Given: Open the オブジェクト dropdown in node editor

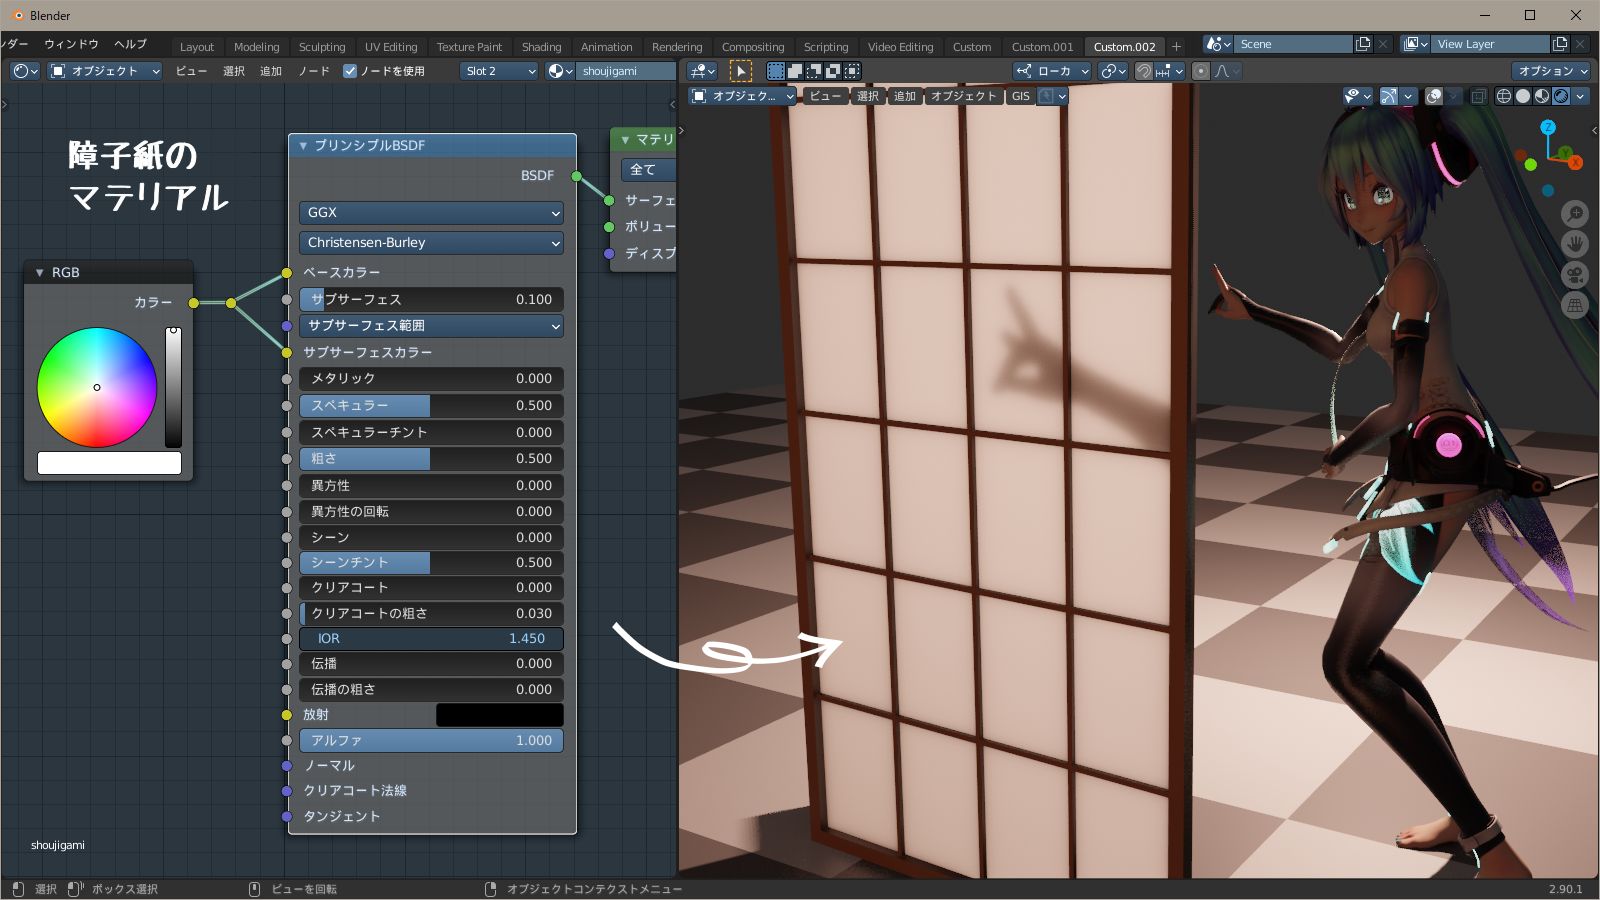Looking at the screenshot, I should (105, 71).
